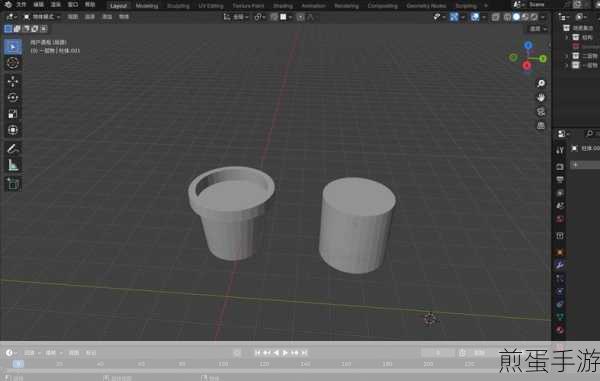Viewport: 600px width, 381px height.
Task: Jump to the first frame
Action: (257, 353)
